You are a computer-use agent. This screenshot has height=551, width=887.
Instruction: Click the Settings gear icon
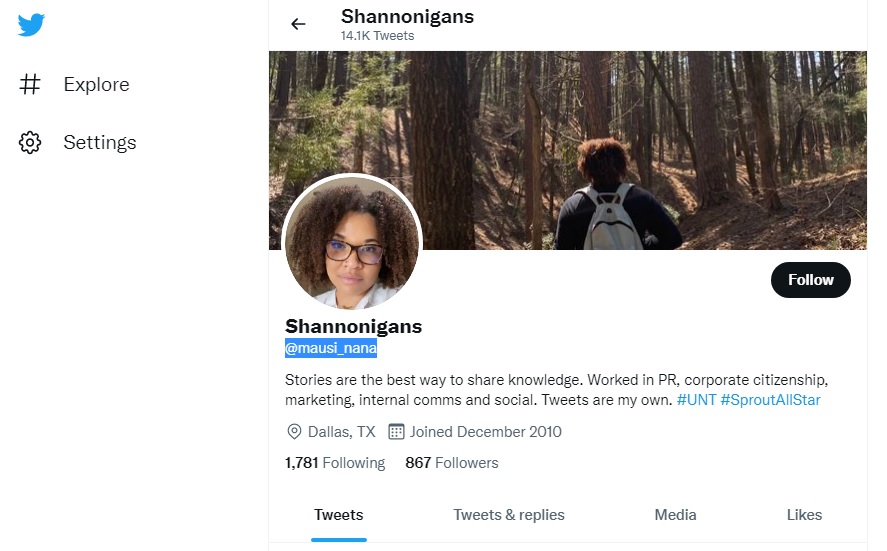coord(30,143)
